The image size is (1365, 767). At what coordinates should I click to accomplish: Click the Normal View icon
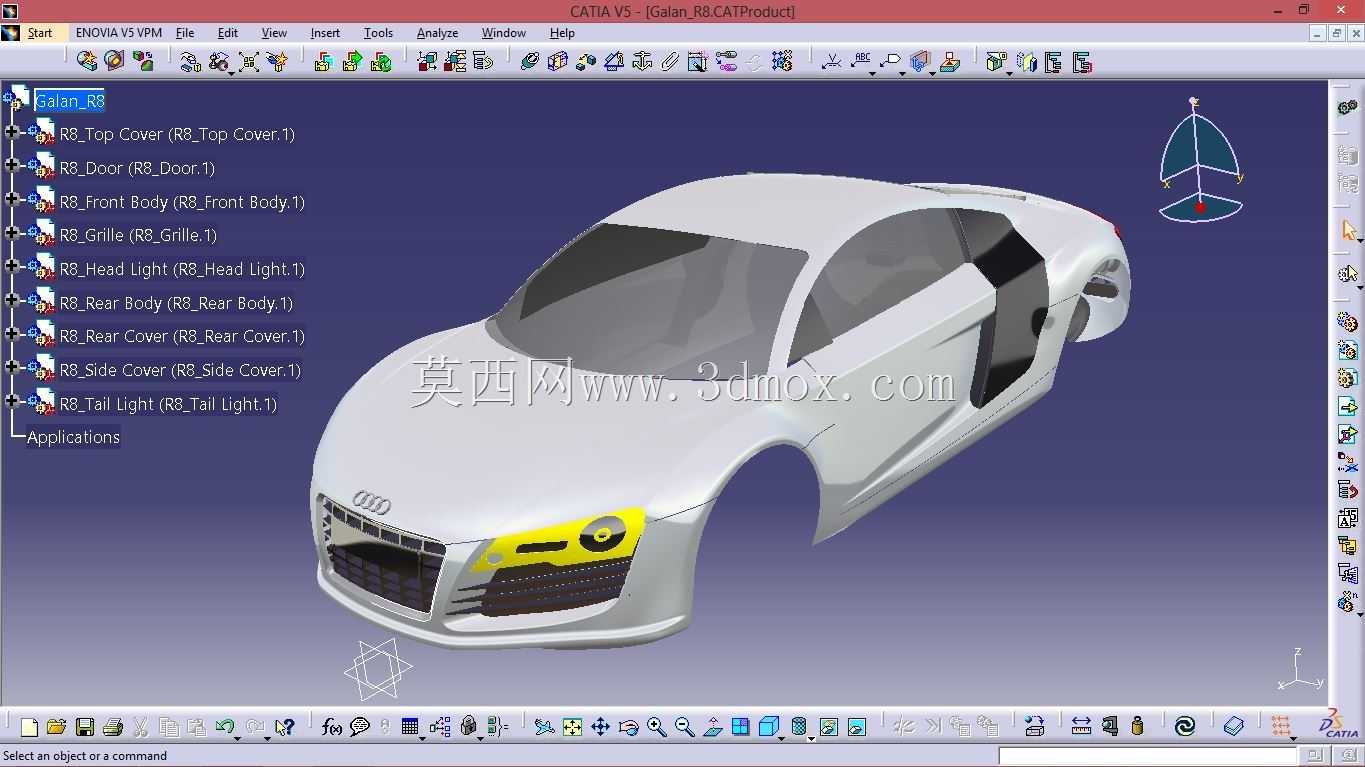click(x=712, y=727)
